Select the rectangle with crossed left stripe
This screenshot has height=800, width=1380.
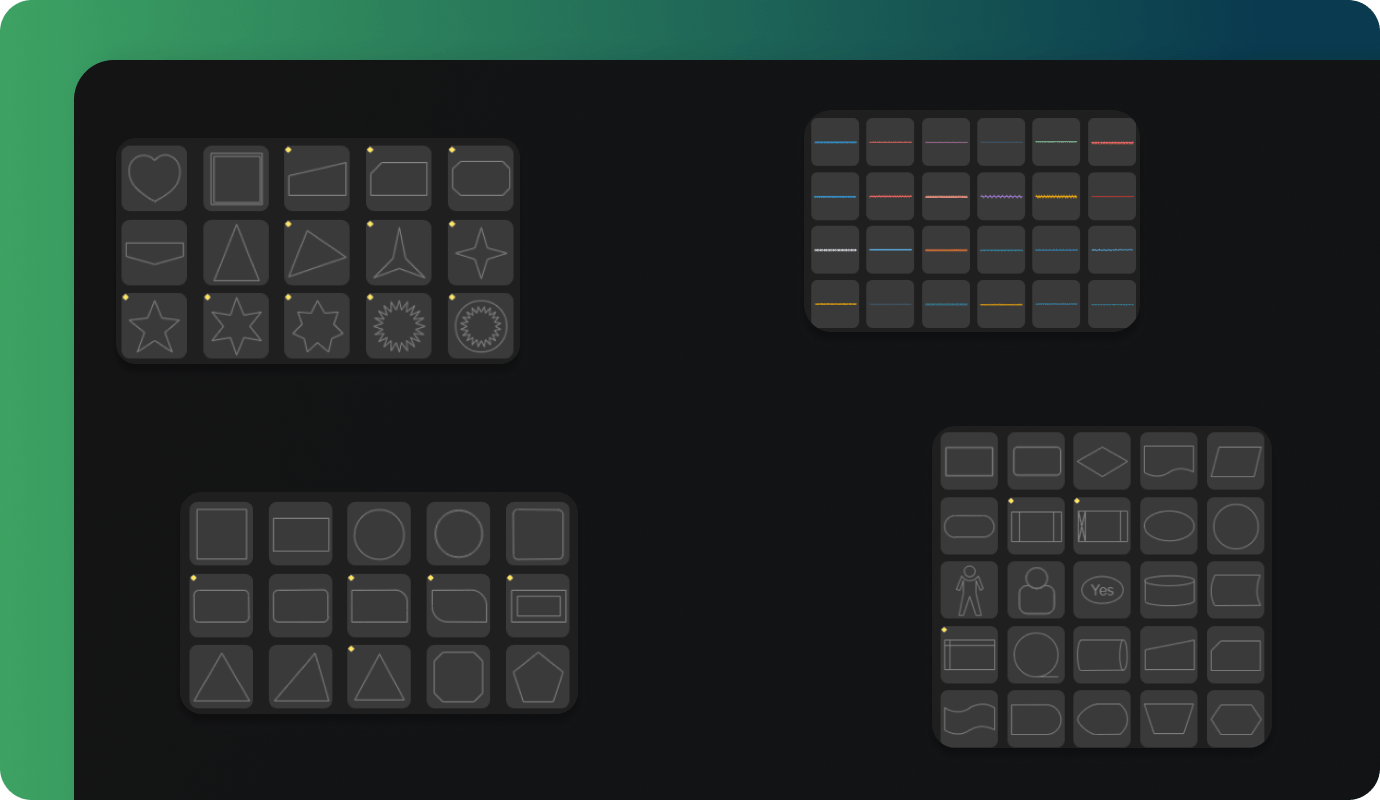(1102, 526)
